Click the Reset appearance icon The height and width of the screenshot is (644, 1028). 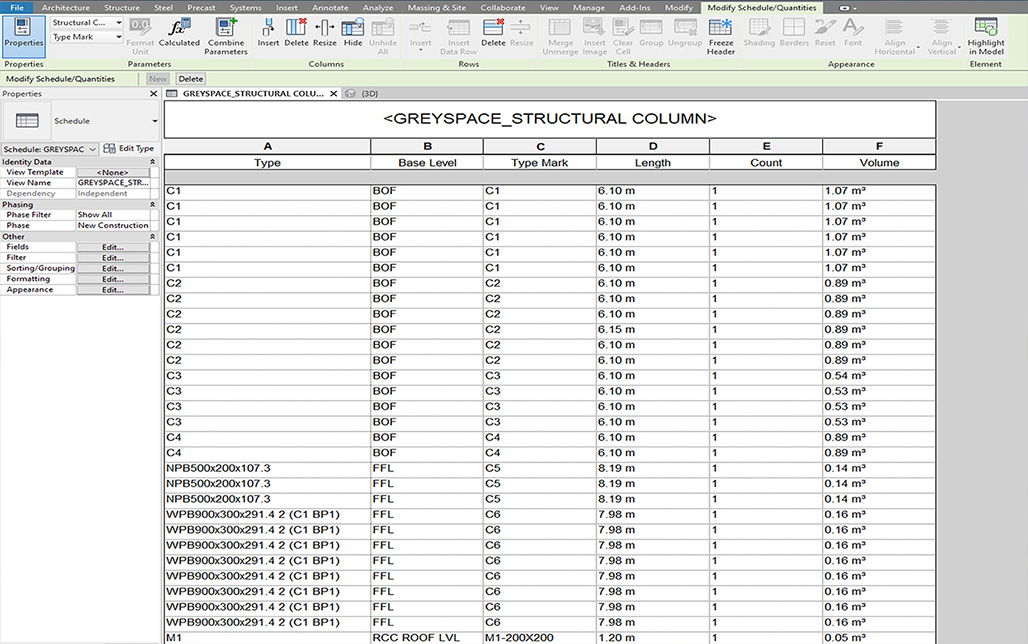[825, 33]
